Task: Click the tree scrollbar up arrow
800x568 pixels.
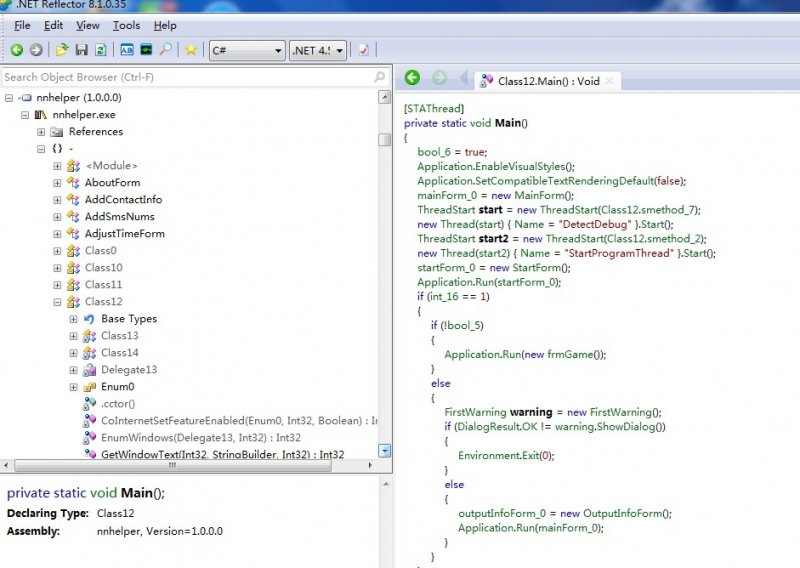Action: tap(385, 97)
